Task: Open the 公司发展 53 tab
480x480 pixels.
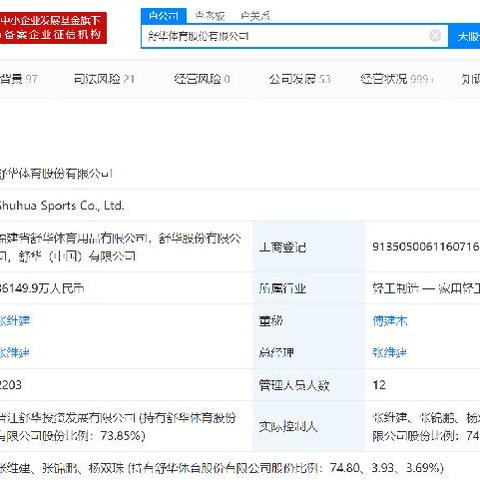Action: [x=300, y=79]
